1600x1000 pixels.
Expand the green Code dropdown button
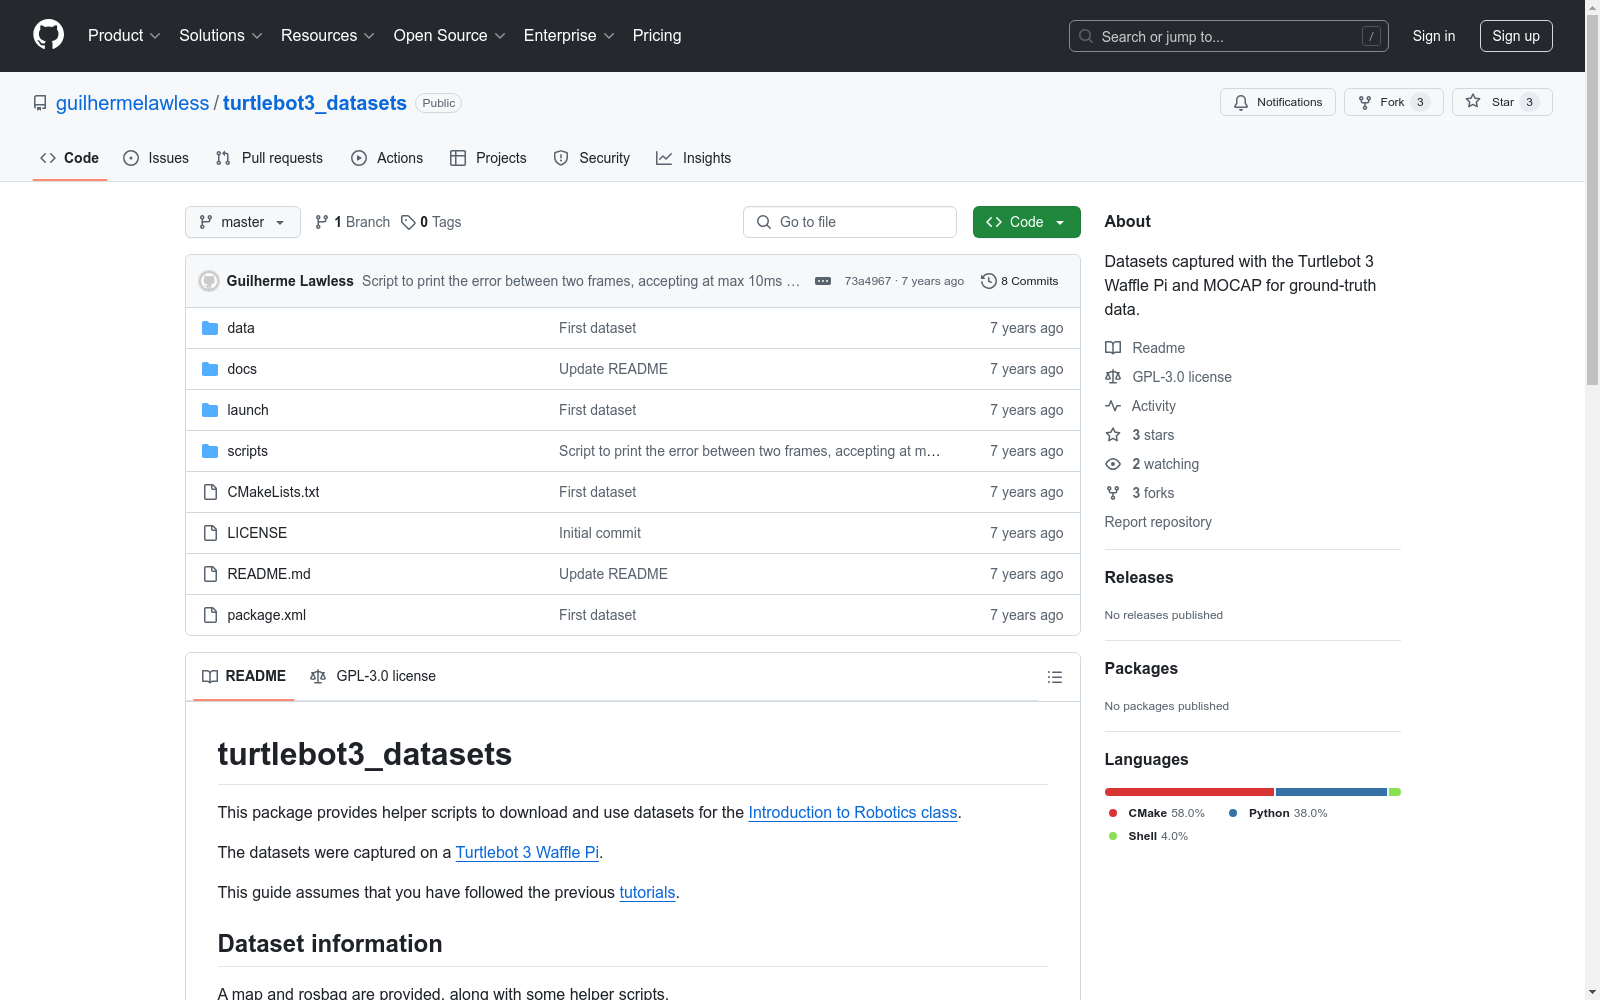tap(1026, 222)
